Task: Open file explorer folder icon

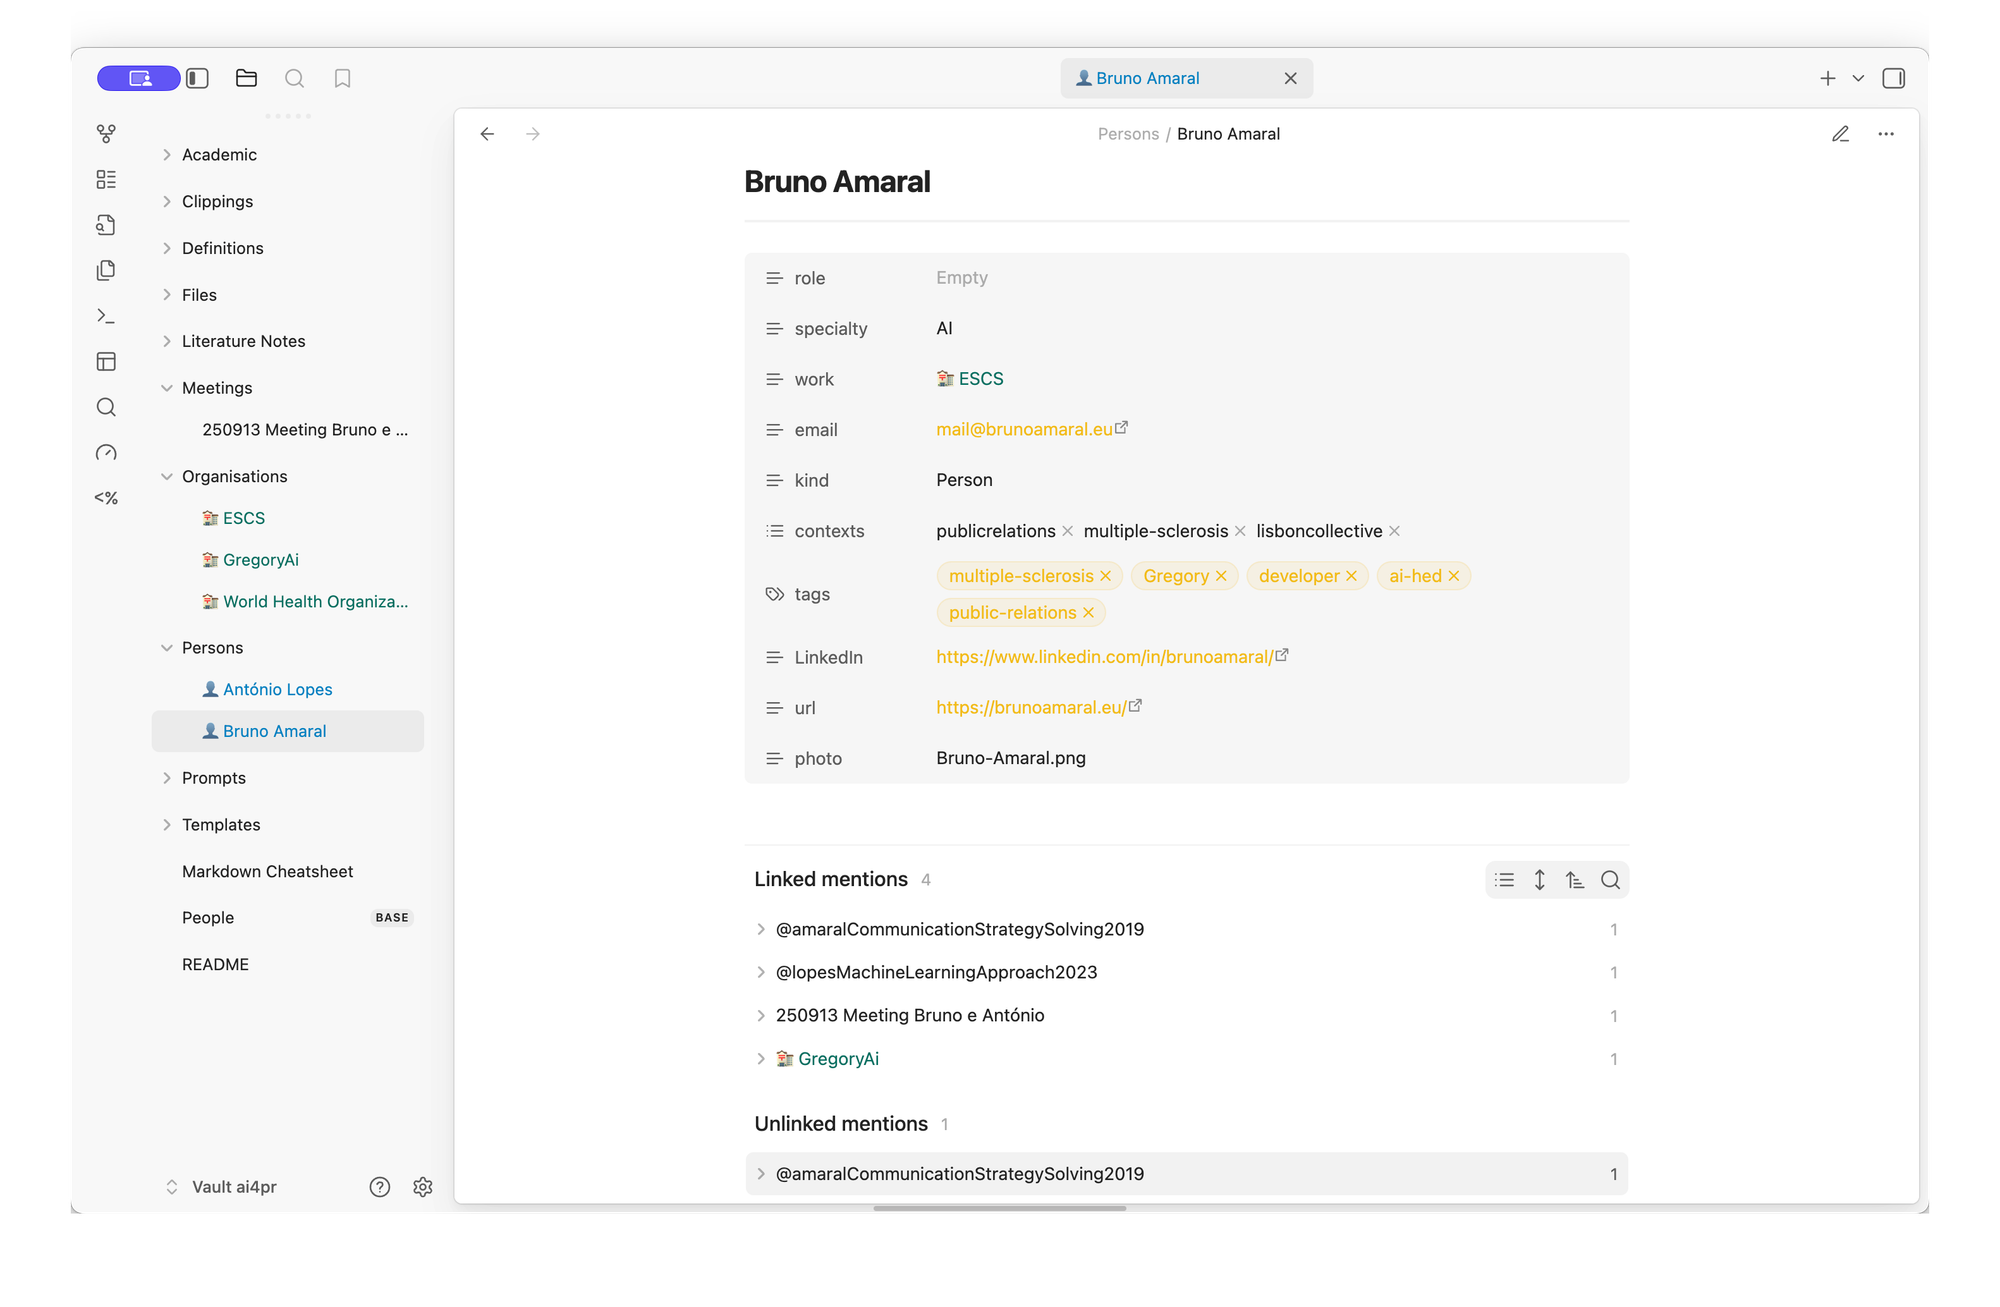Action: (x=246, y=78)
